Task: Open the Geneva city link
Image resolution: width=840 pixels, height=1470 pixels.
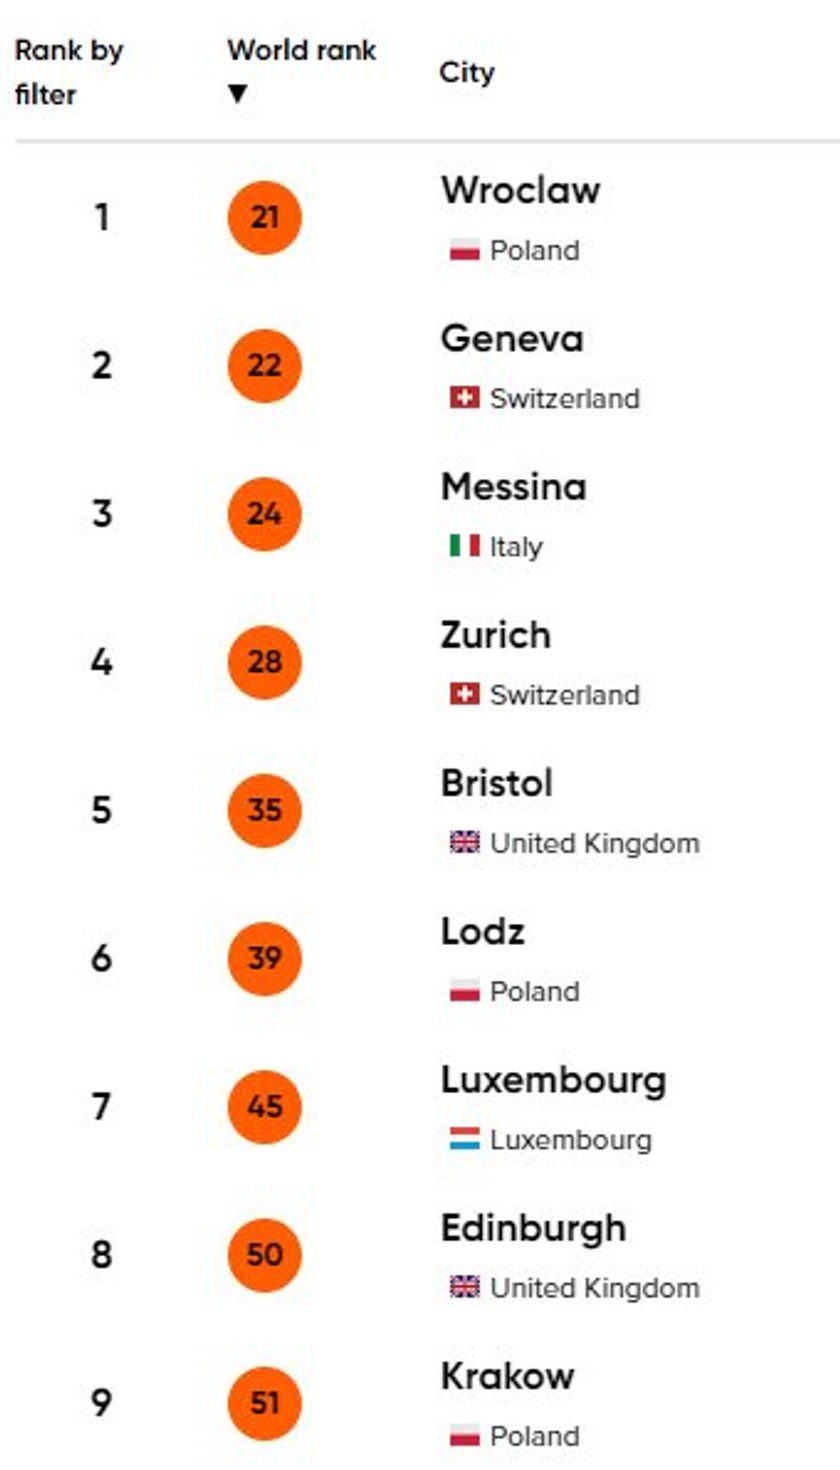Action: tap(512, 338)
